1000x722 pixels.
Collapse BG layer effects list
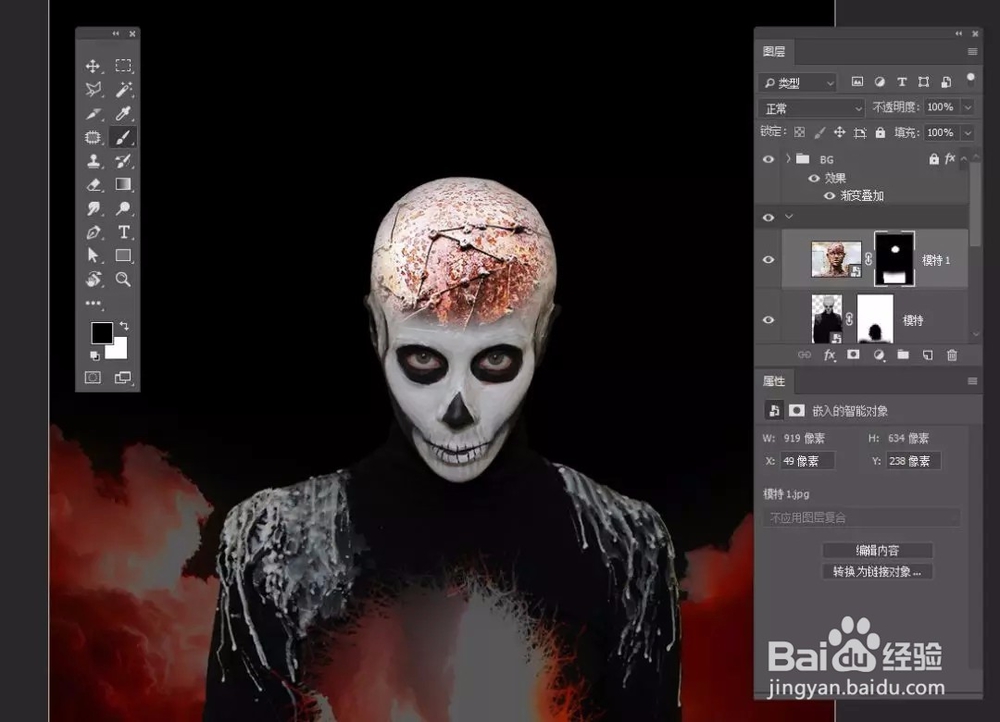964,158
